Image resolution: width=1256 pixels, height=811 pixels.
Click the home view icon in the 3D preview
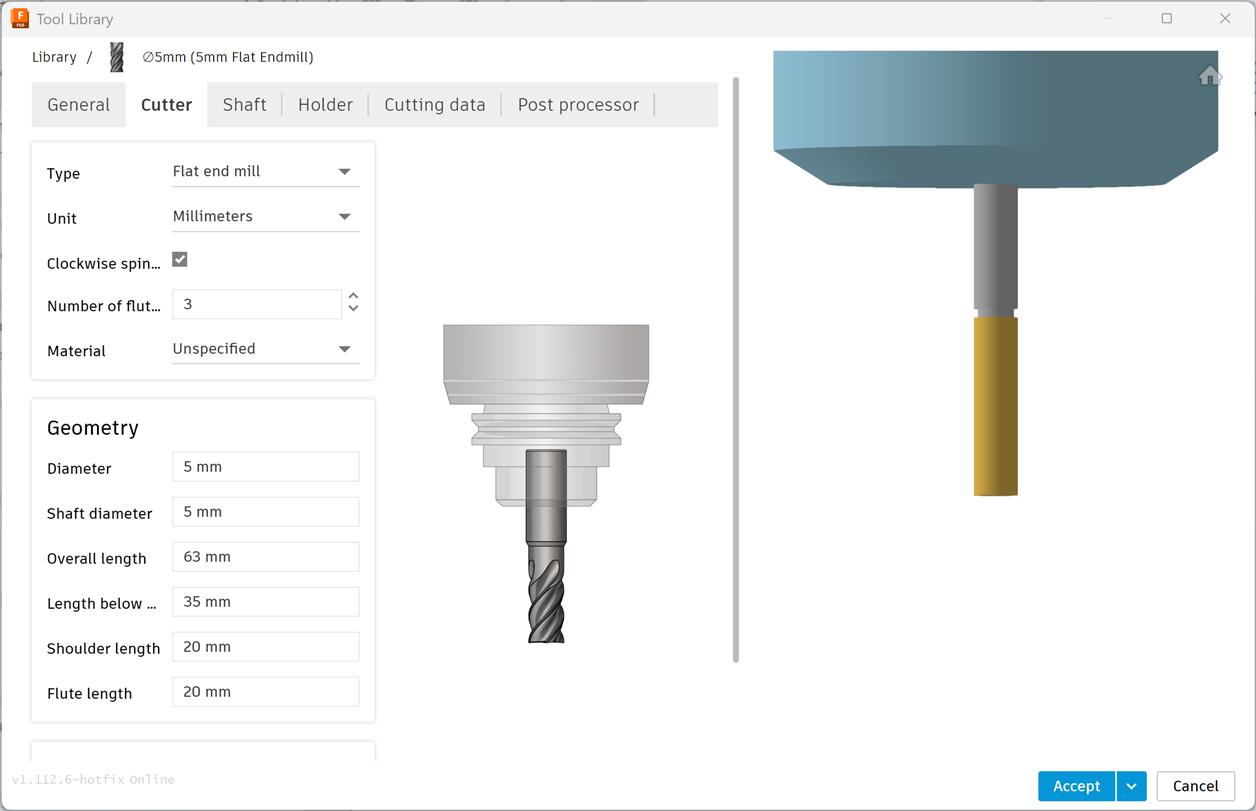[x=1210, y=75]
